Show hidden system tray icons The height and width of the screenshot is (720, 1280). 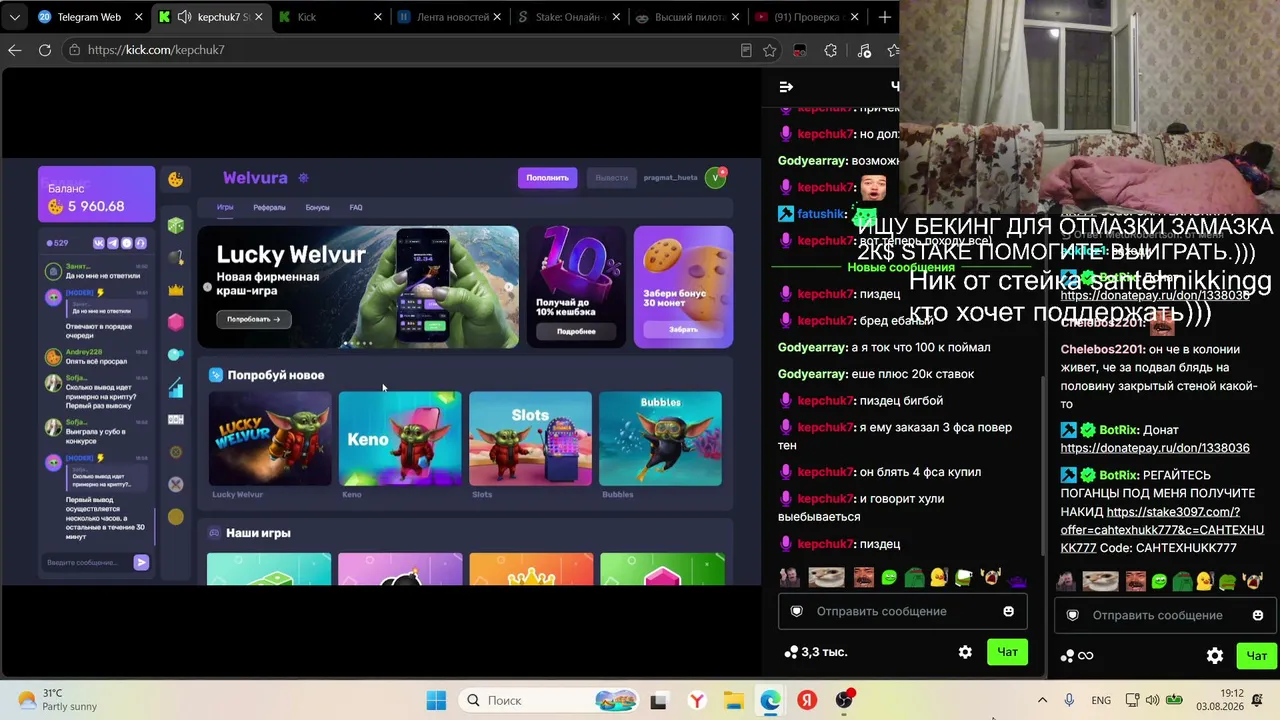[x=1042, y=700]
